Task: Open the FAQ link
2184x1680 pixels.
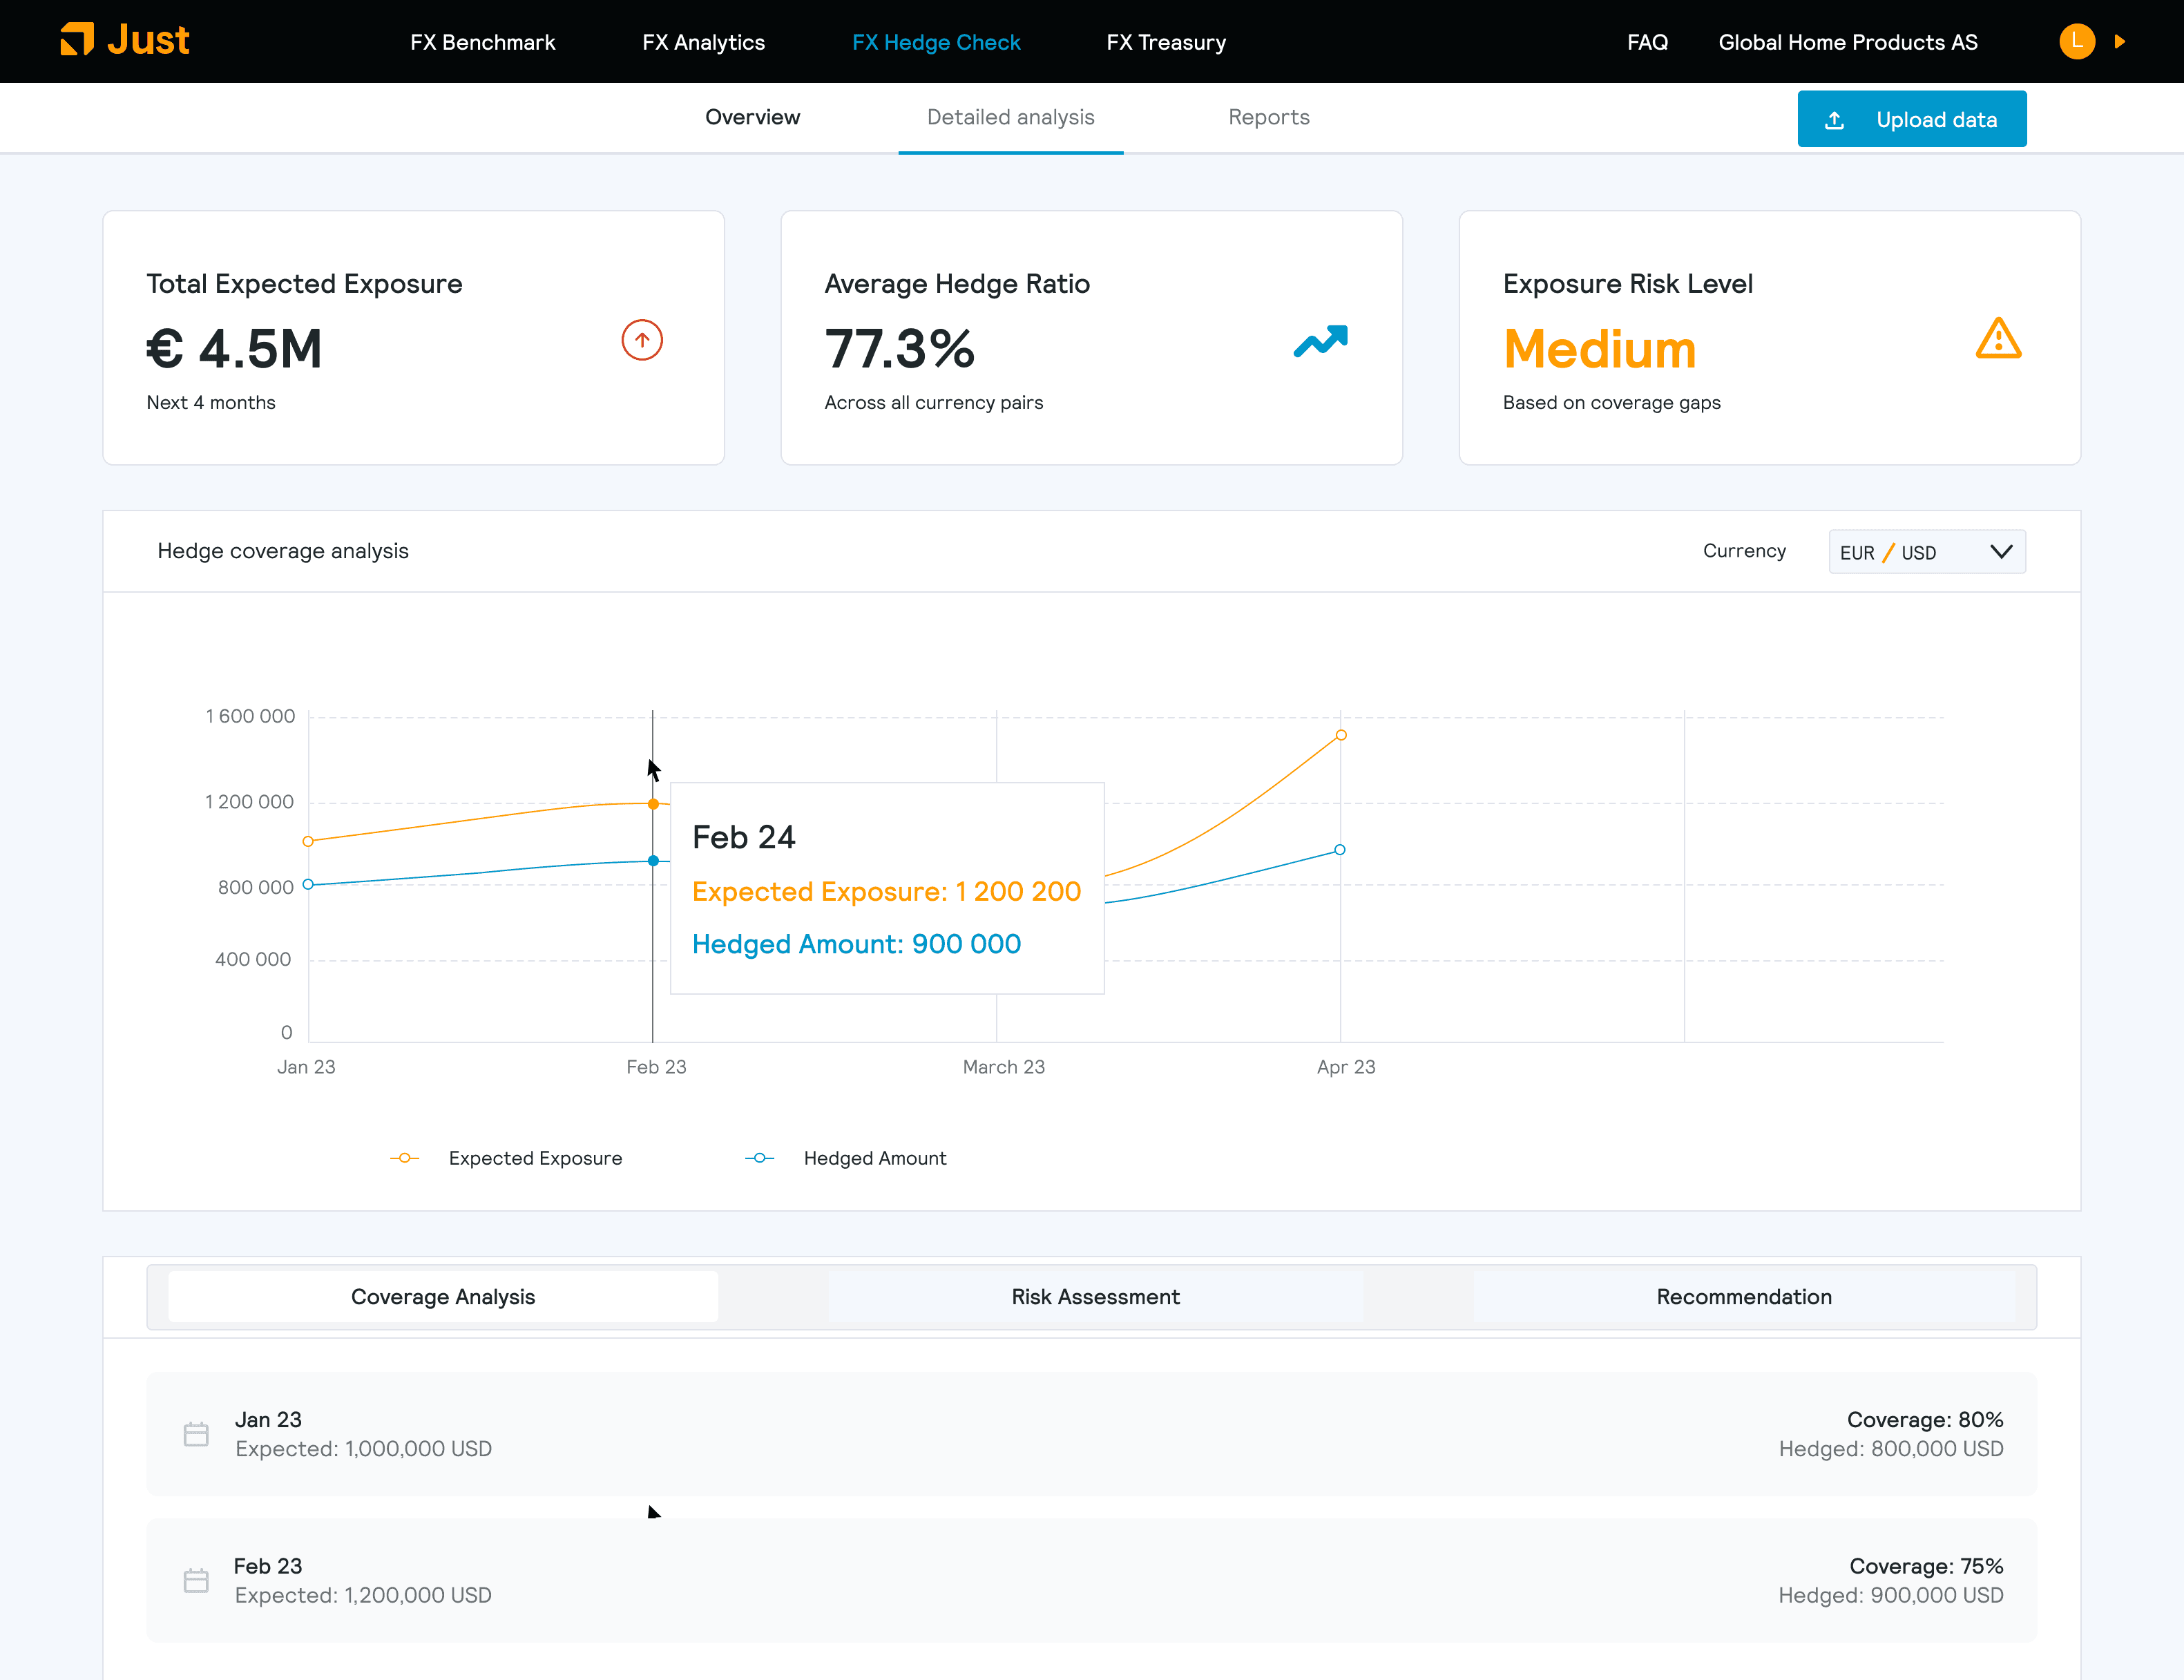Action: [x=1647, y=42]
